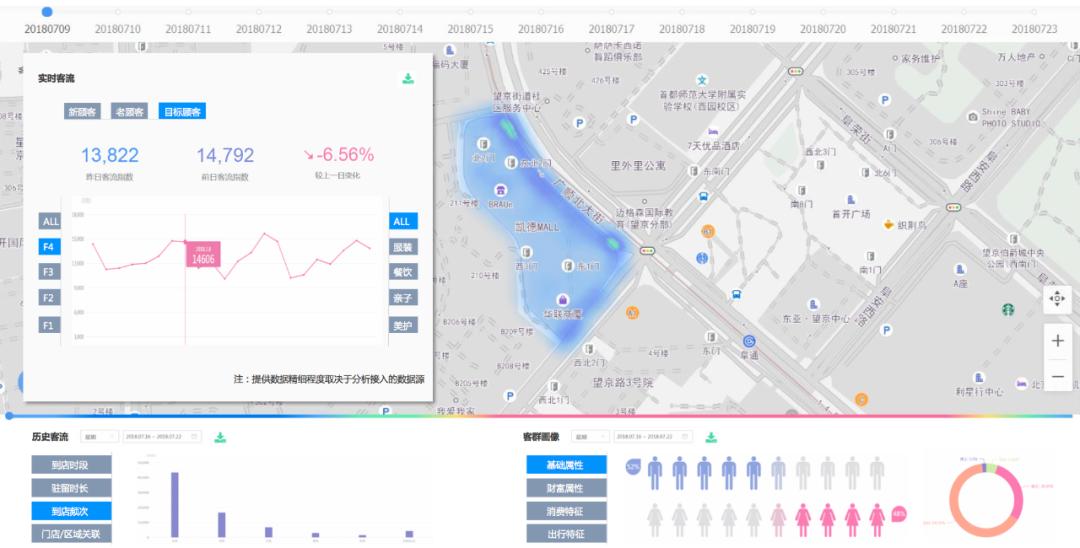Click the 7天优品酒店 hotel bed icon
The height and width of the screenshot is (548, 1080).
pyautogui.click(x=713, y=131)
